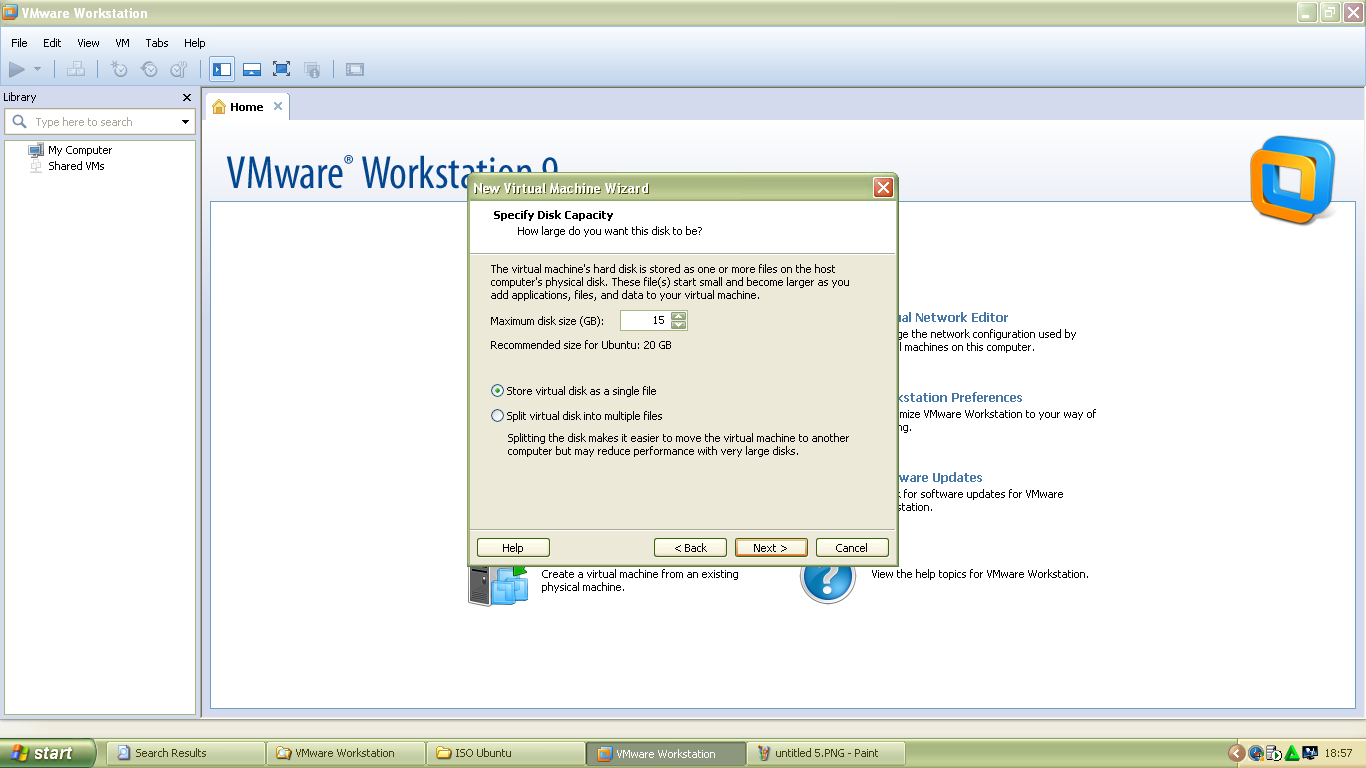This screenshot has height=768, width=1366.
Task: Toggle the thumbnail bar toolbar icon
Action: (x=252, y=69)
